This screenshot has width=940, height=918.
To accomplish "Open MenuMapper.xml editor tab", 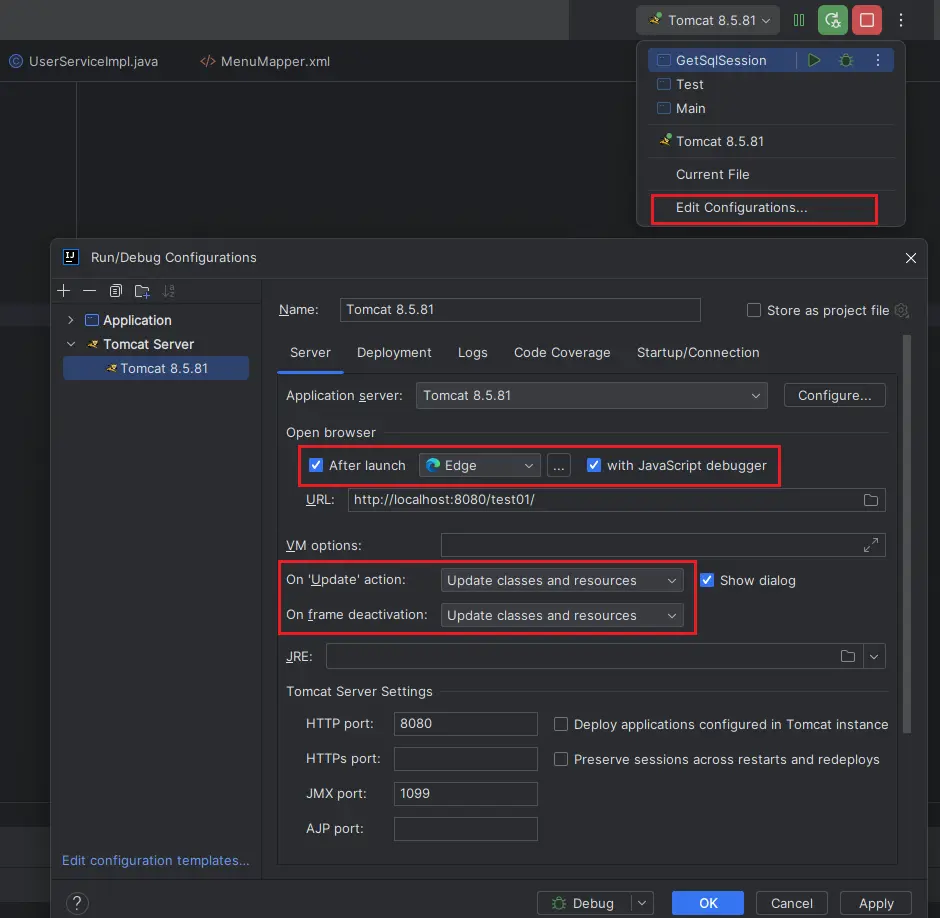I will (x=265, y=61).
